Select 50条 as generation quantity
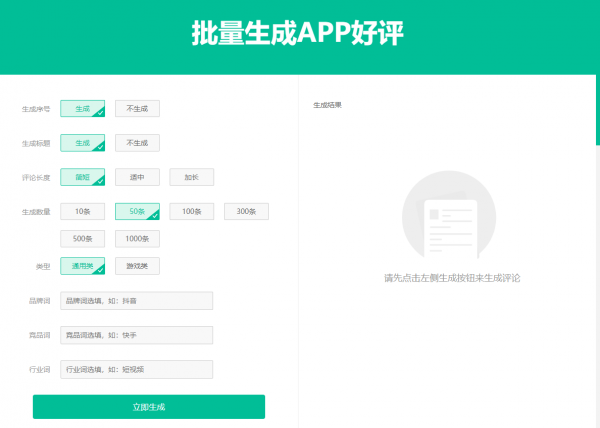 137,211
